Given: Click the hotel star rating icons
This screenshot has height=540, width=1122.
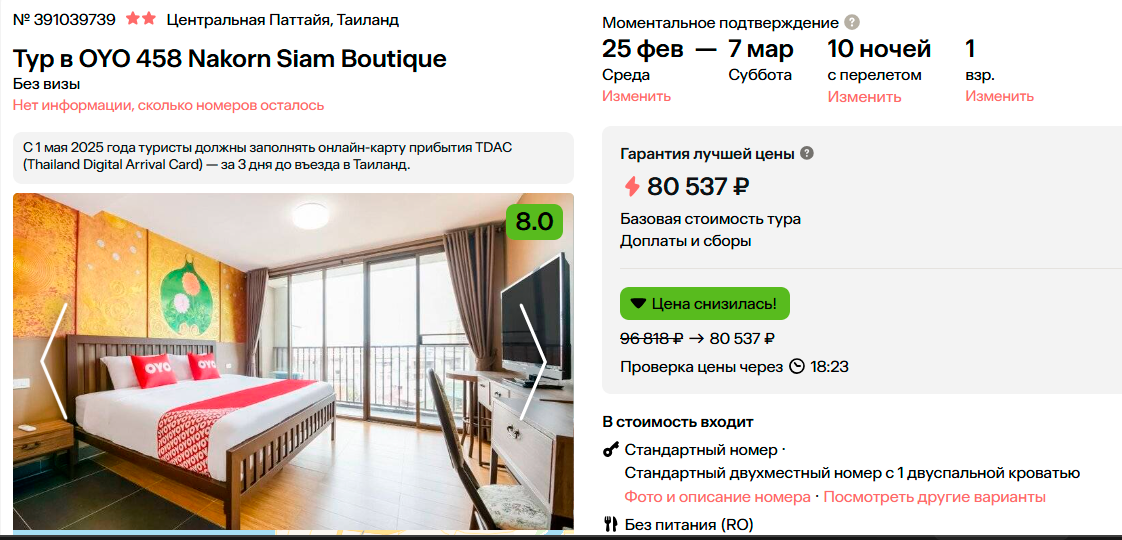Looking at the screenshot, I should click(x=141, y=19).
